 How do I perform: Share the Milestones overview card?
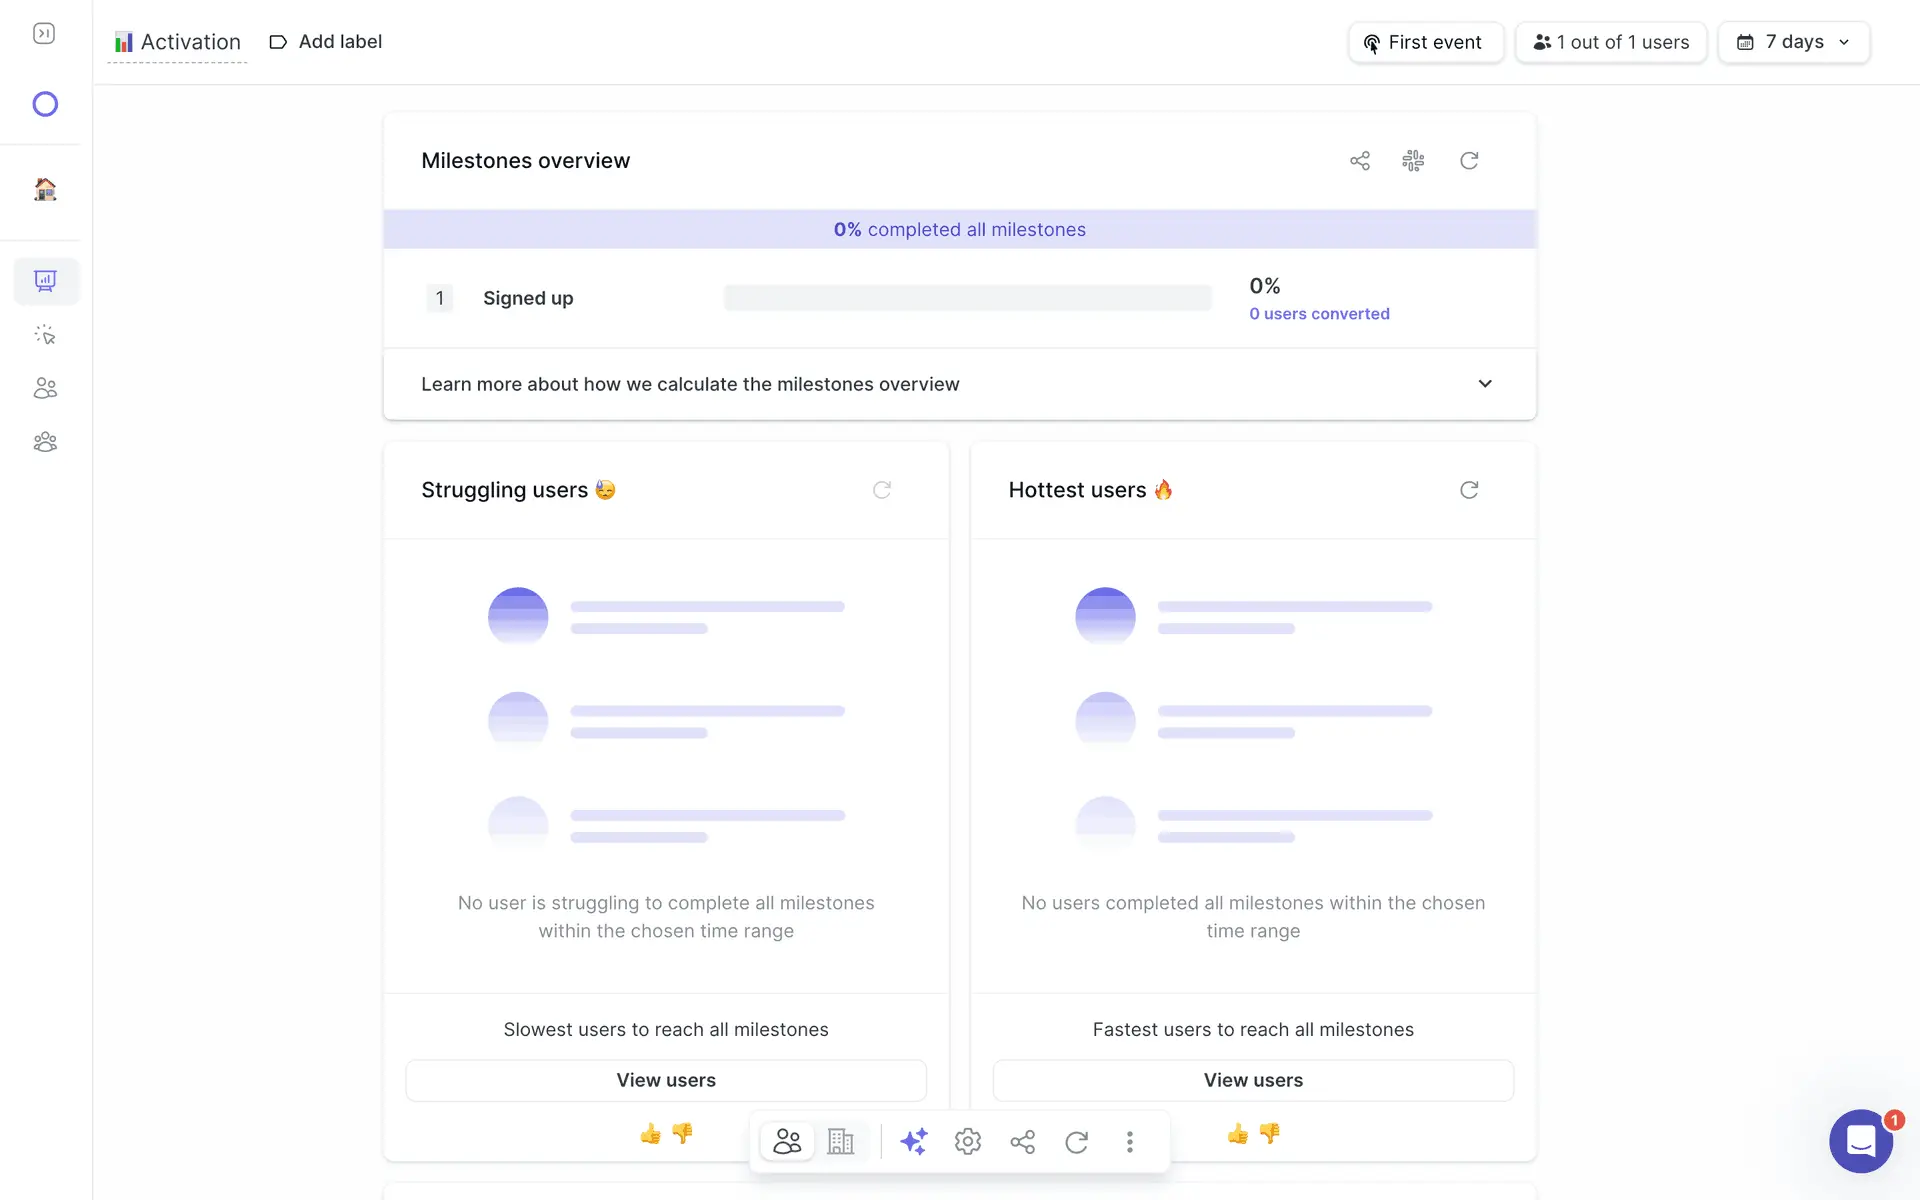click(x=1359, y=161)
